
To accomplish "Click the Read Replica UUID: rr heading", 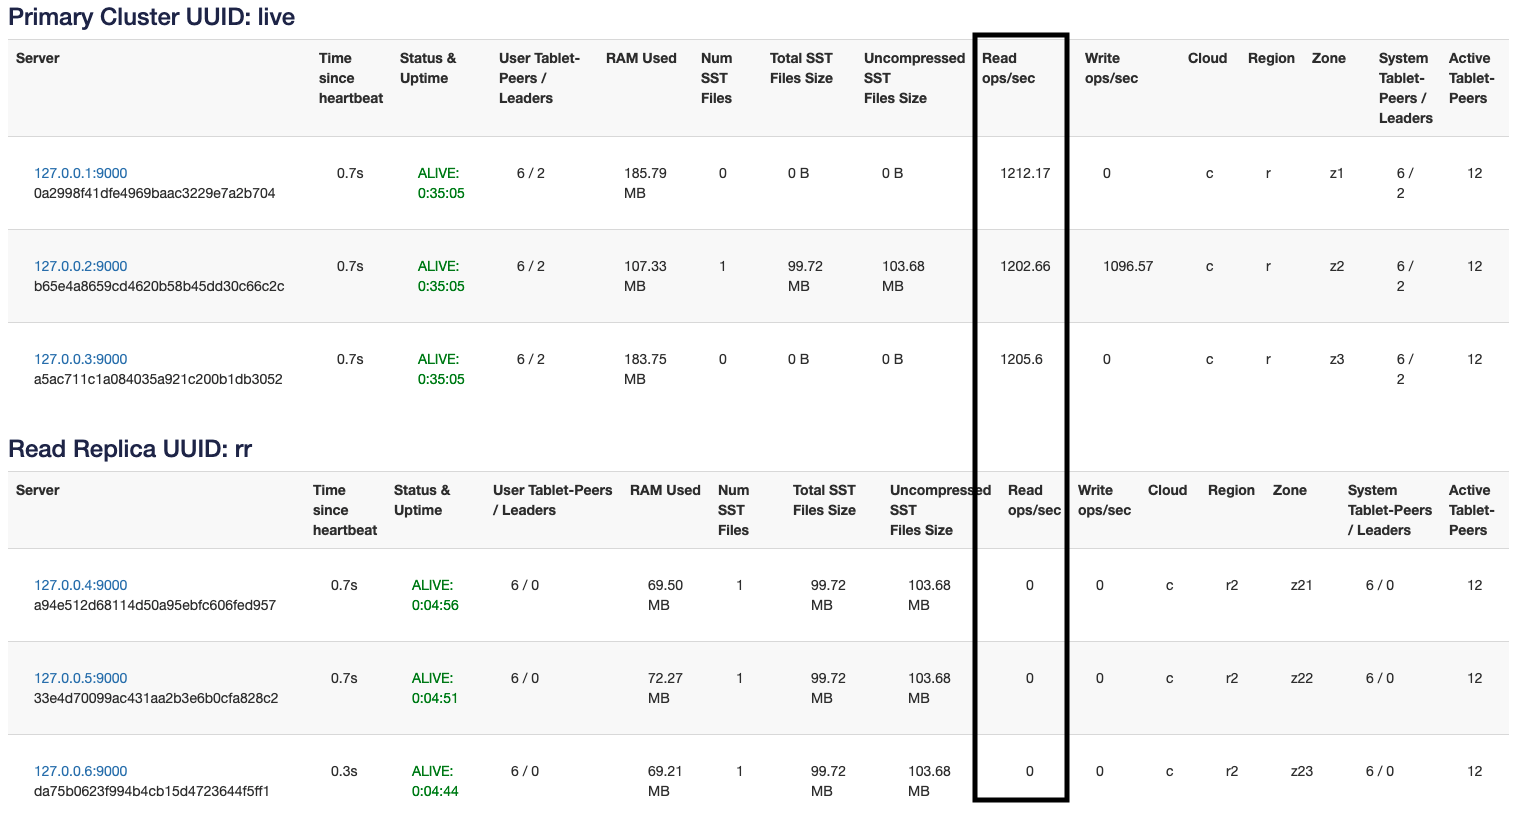I will (126, 449).
